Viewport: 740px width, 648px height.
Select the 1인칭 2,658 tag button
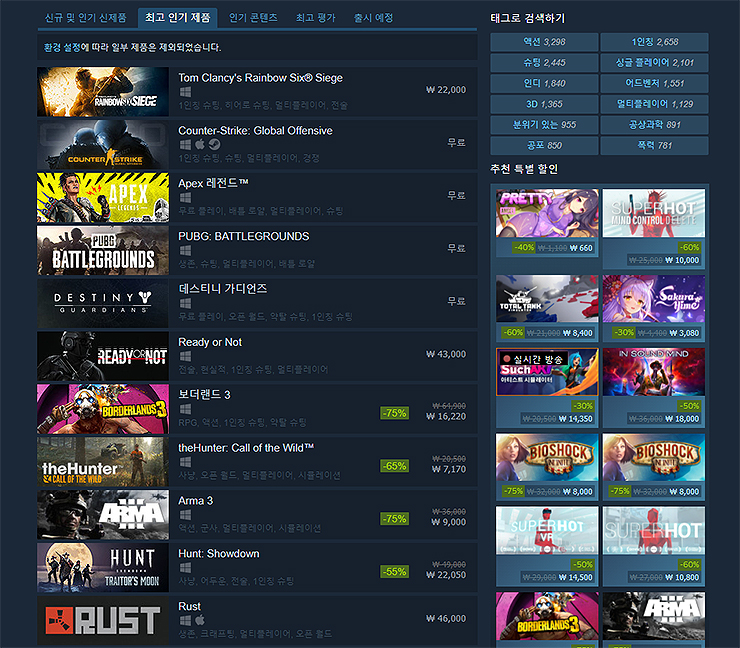coord(655,42)
